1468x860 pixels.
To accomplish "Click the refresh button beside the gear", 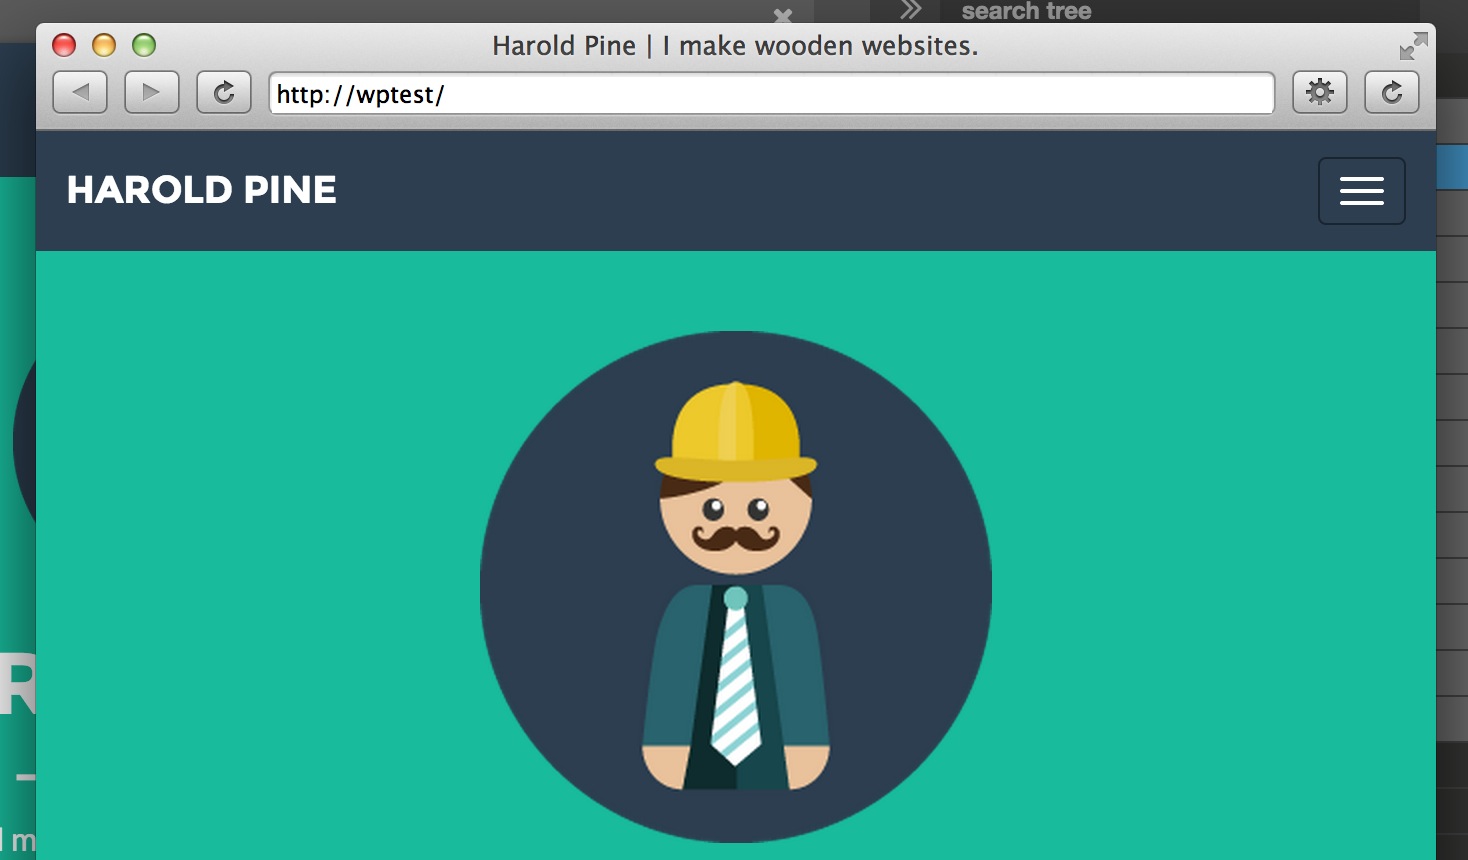I will point(1392,93).
